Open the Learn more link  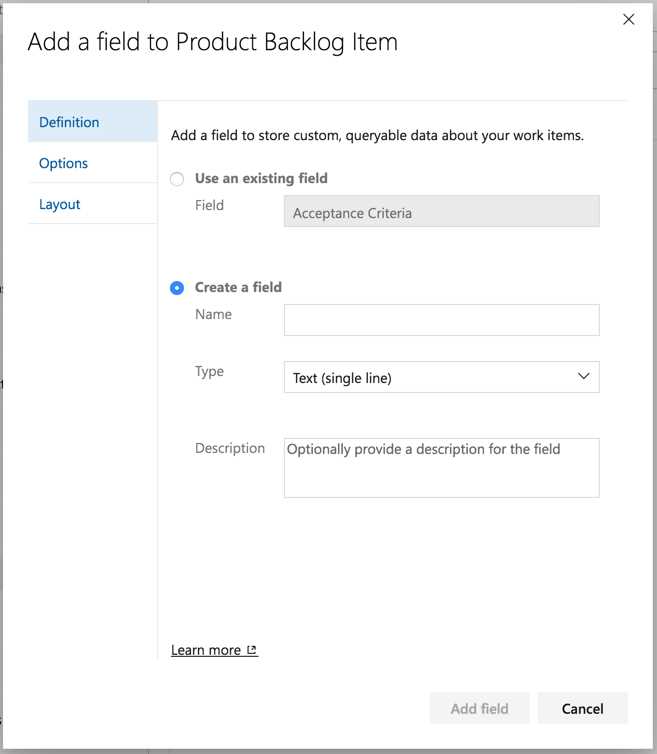coord(214,650)
